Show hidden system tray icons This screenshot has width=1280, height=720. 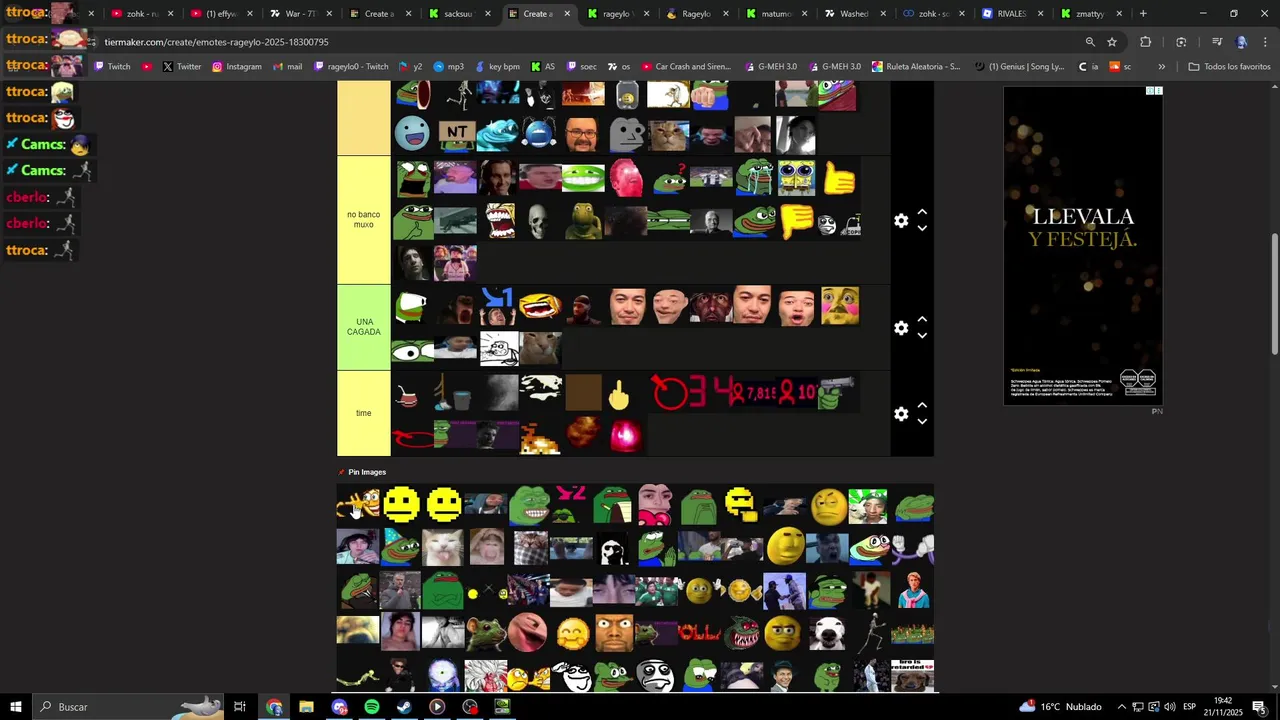[1121, 707]
